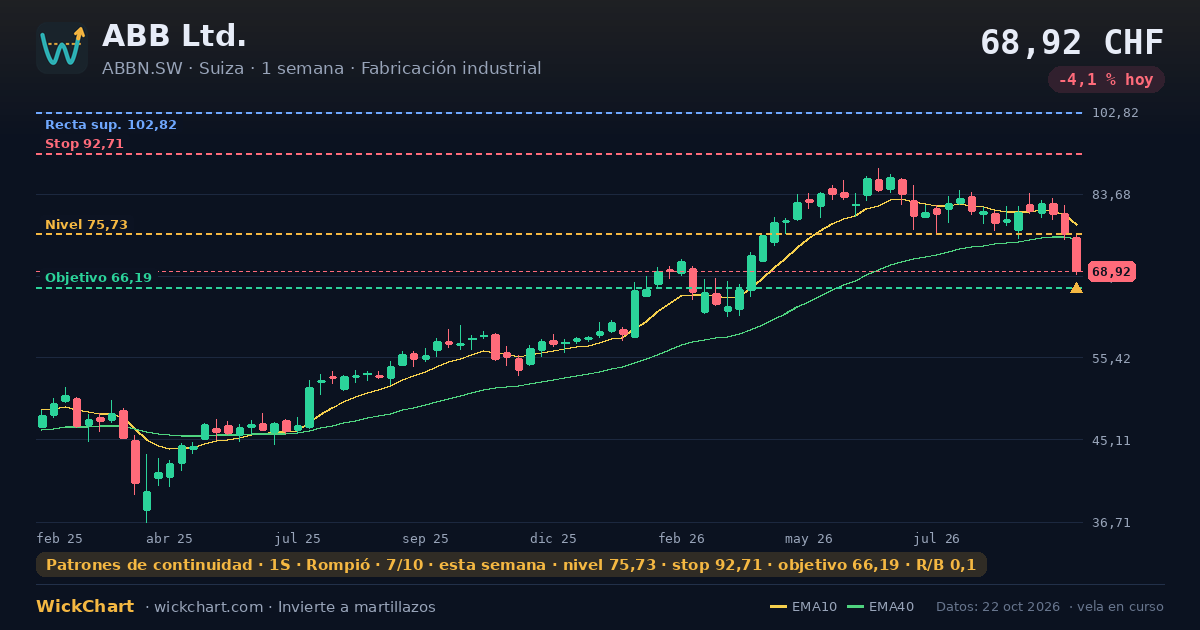Click the ABBN.SW subtitle line
The image size is (1200, 630).
pos(321,69)
